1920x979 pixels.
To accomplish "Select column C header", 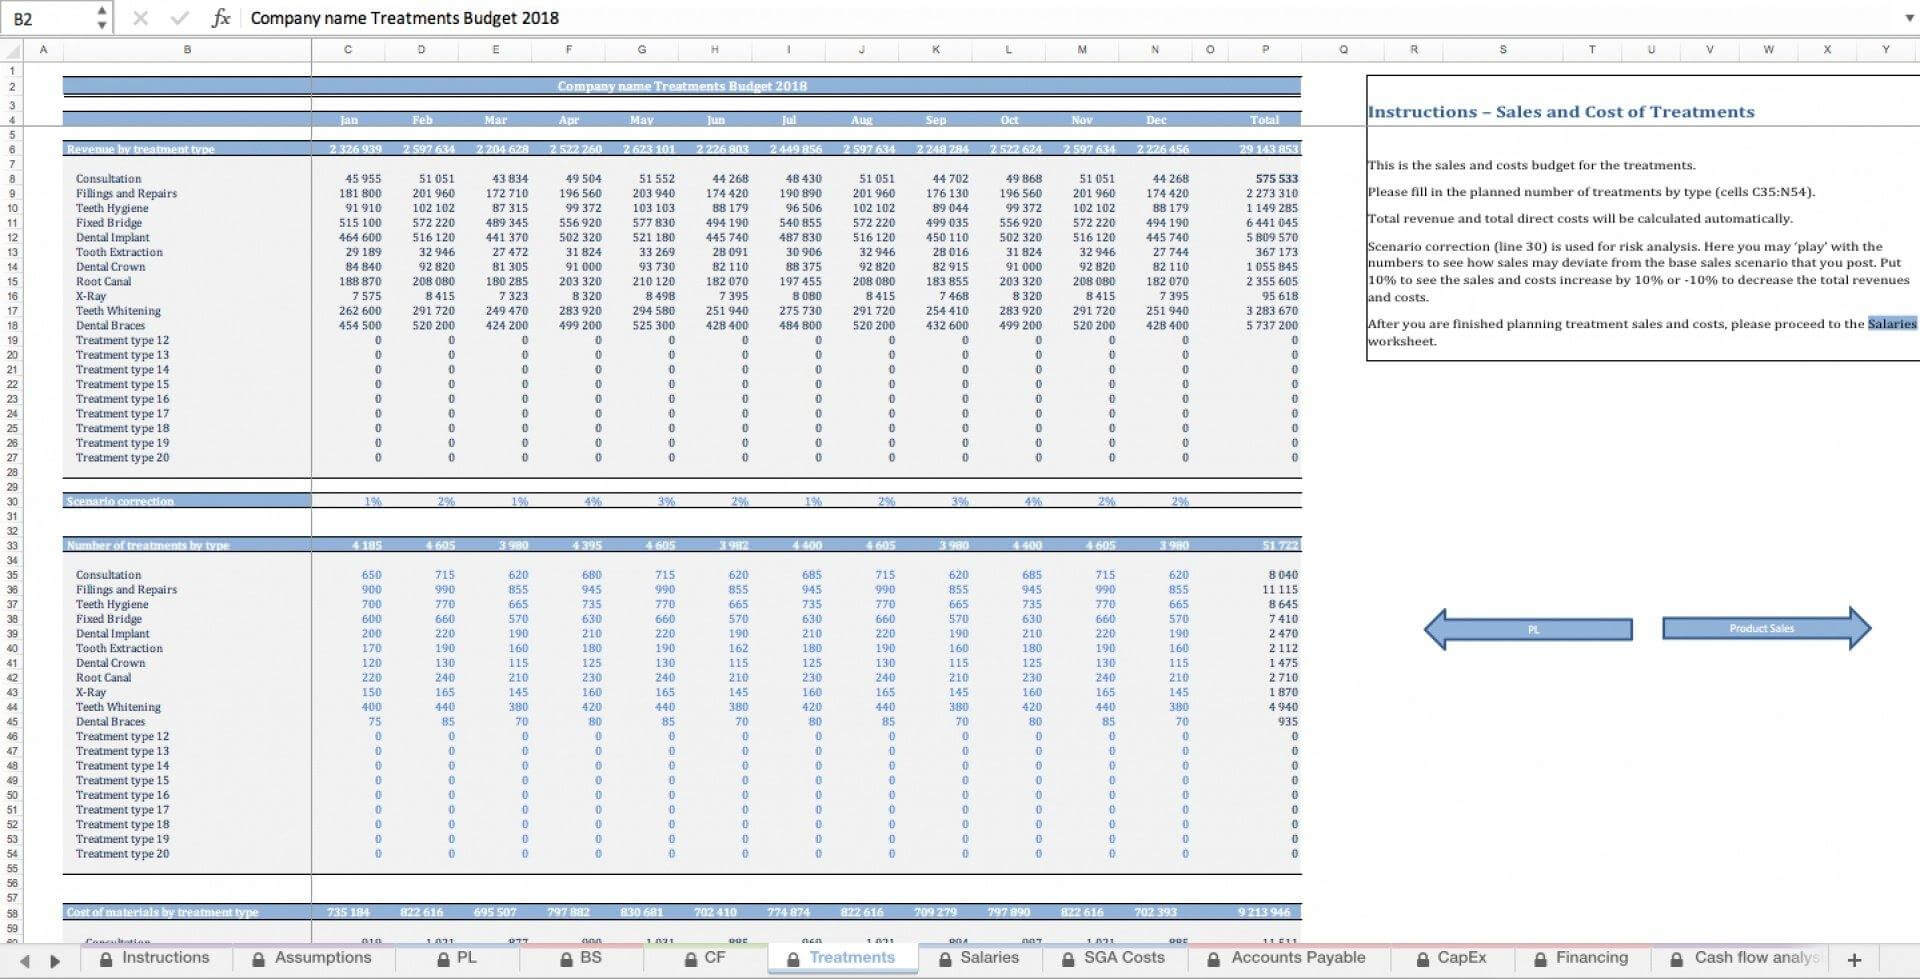I will coord(347,49).
